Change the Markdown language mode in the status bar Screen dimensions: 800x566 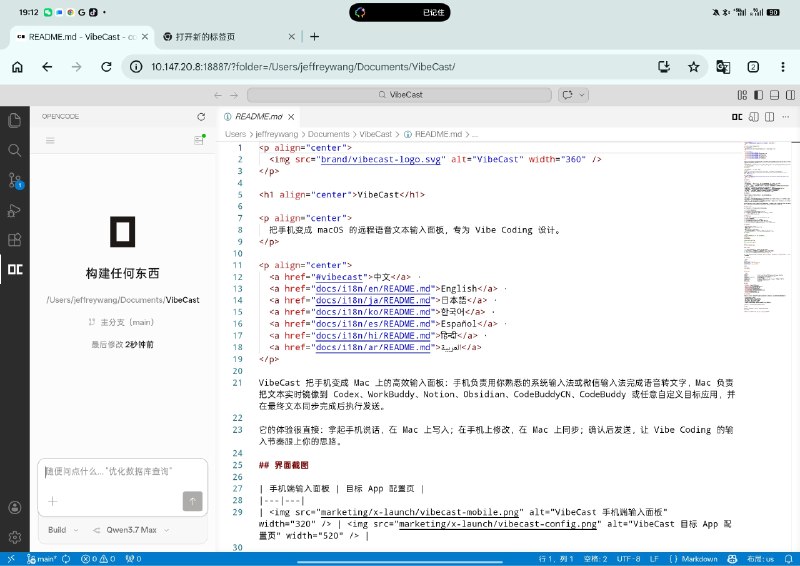pyautogui.click(x=692, y=559)
